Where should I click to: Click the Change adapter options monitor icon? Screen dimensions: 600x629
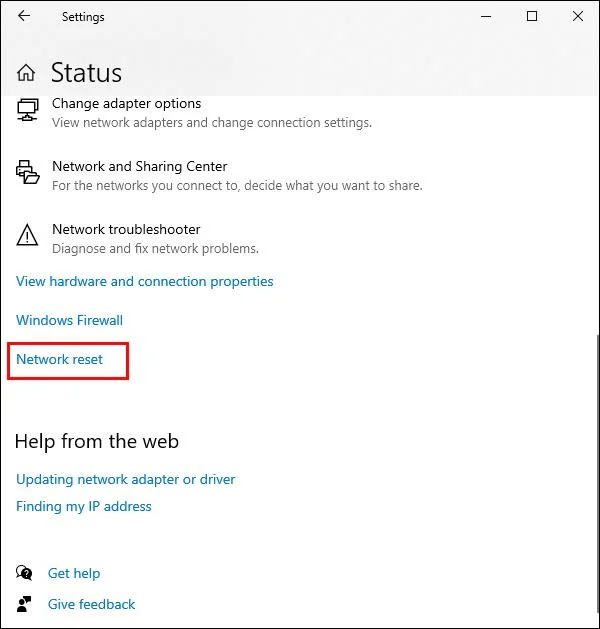click(27, 110)
